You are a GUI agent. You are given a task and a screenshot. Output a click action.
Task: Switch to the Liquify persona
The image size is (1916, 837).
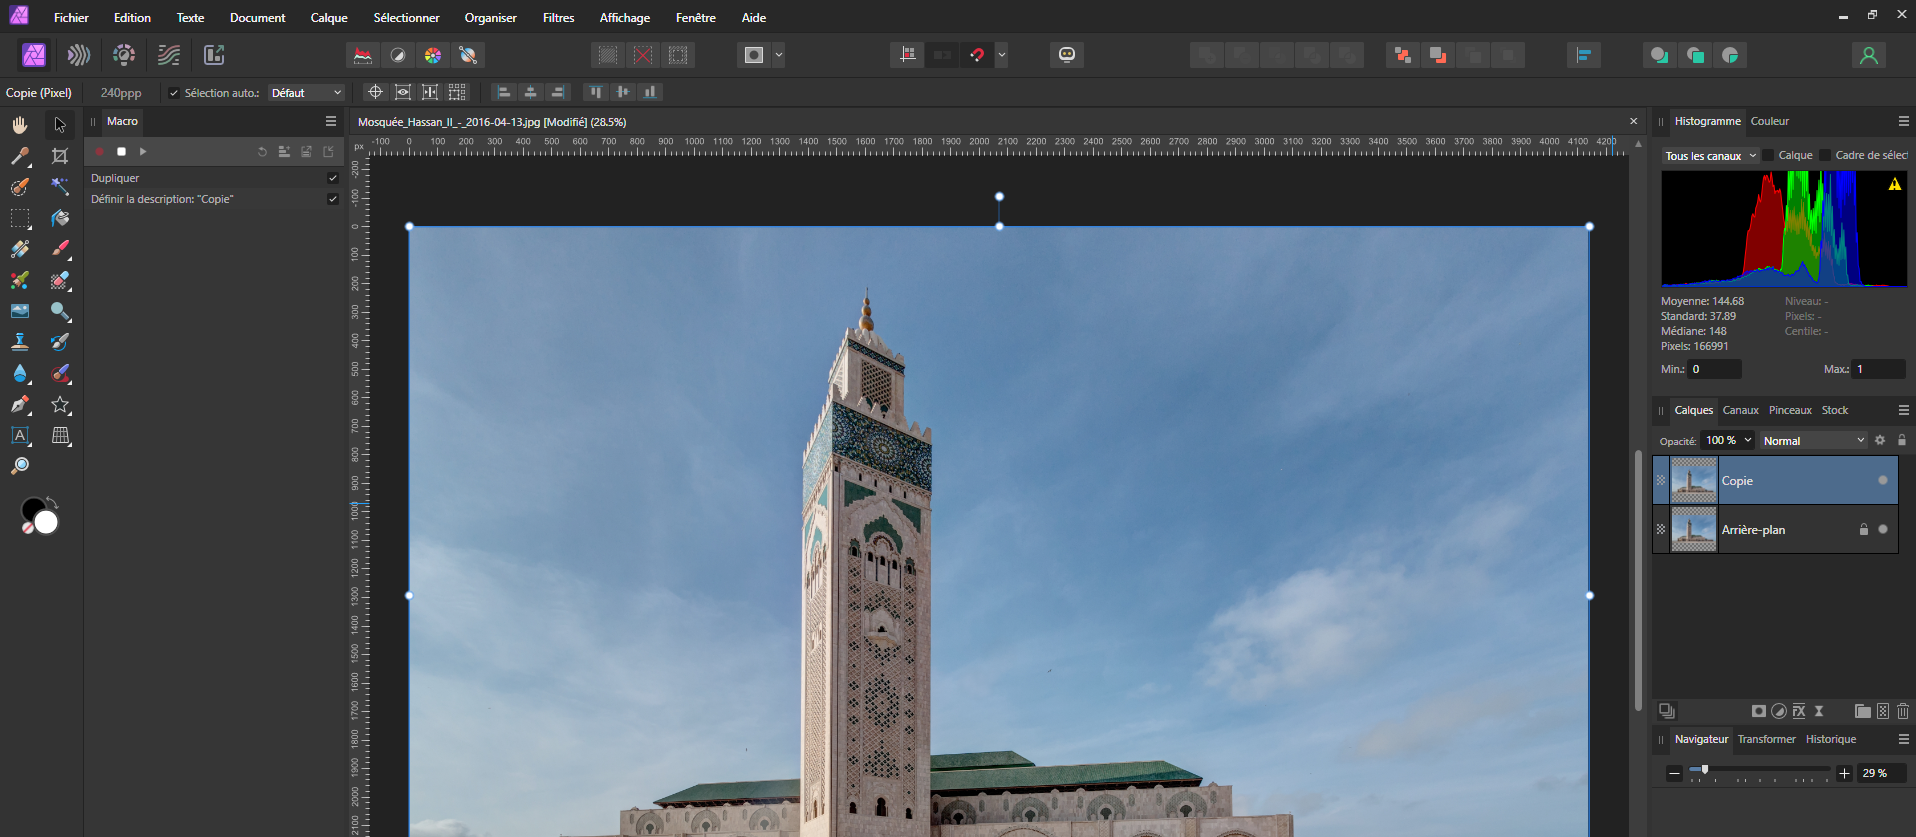point(79,55)
